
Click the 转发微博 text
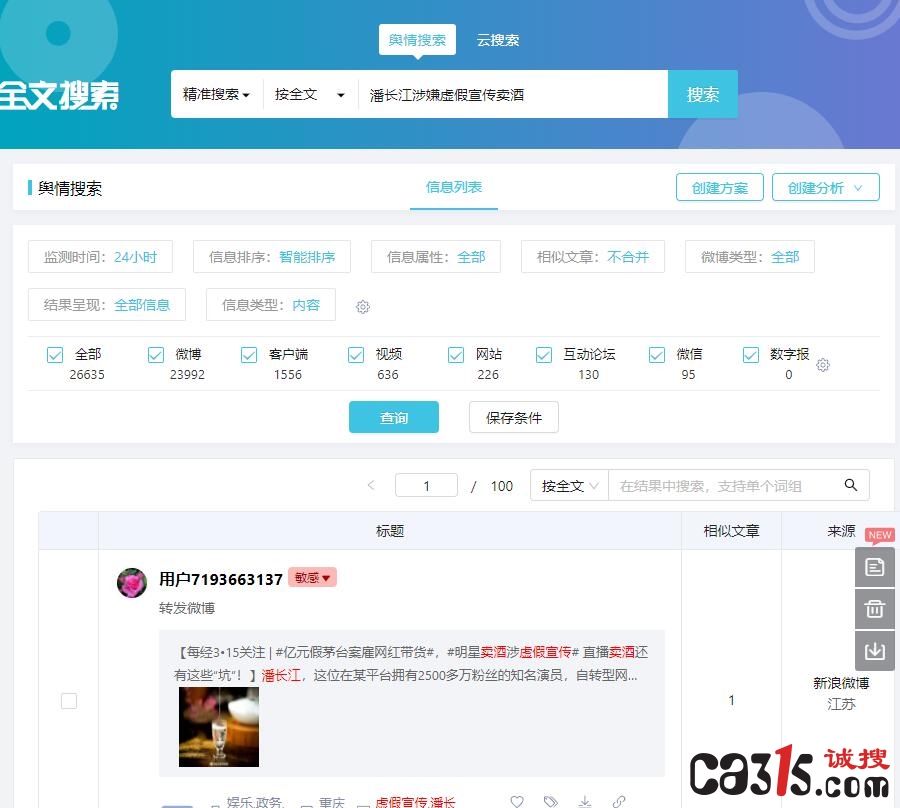(187, 608)
